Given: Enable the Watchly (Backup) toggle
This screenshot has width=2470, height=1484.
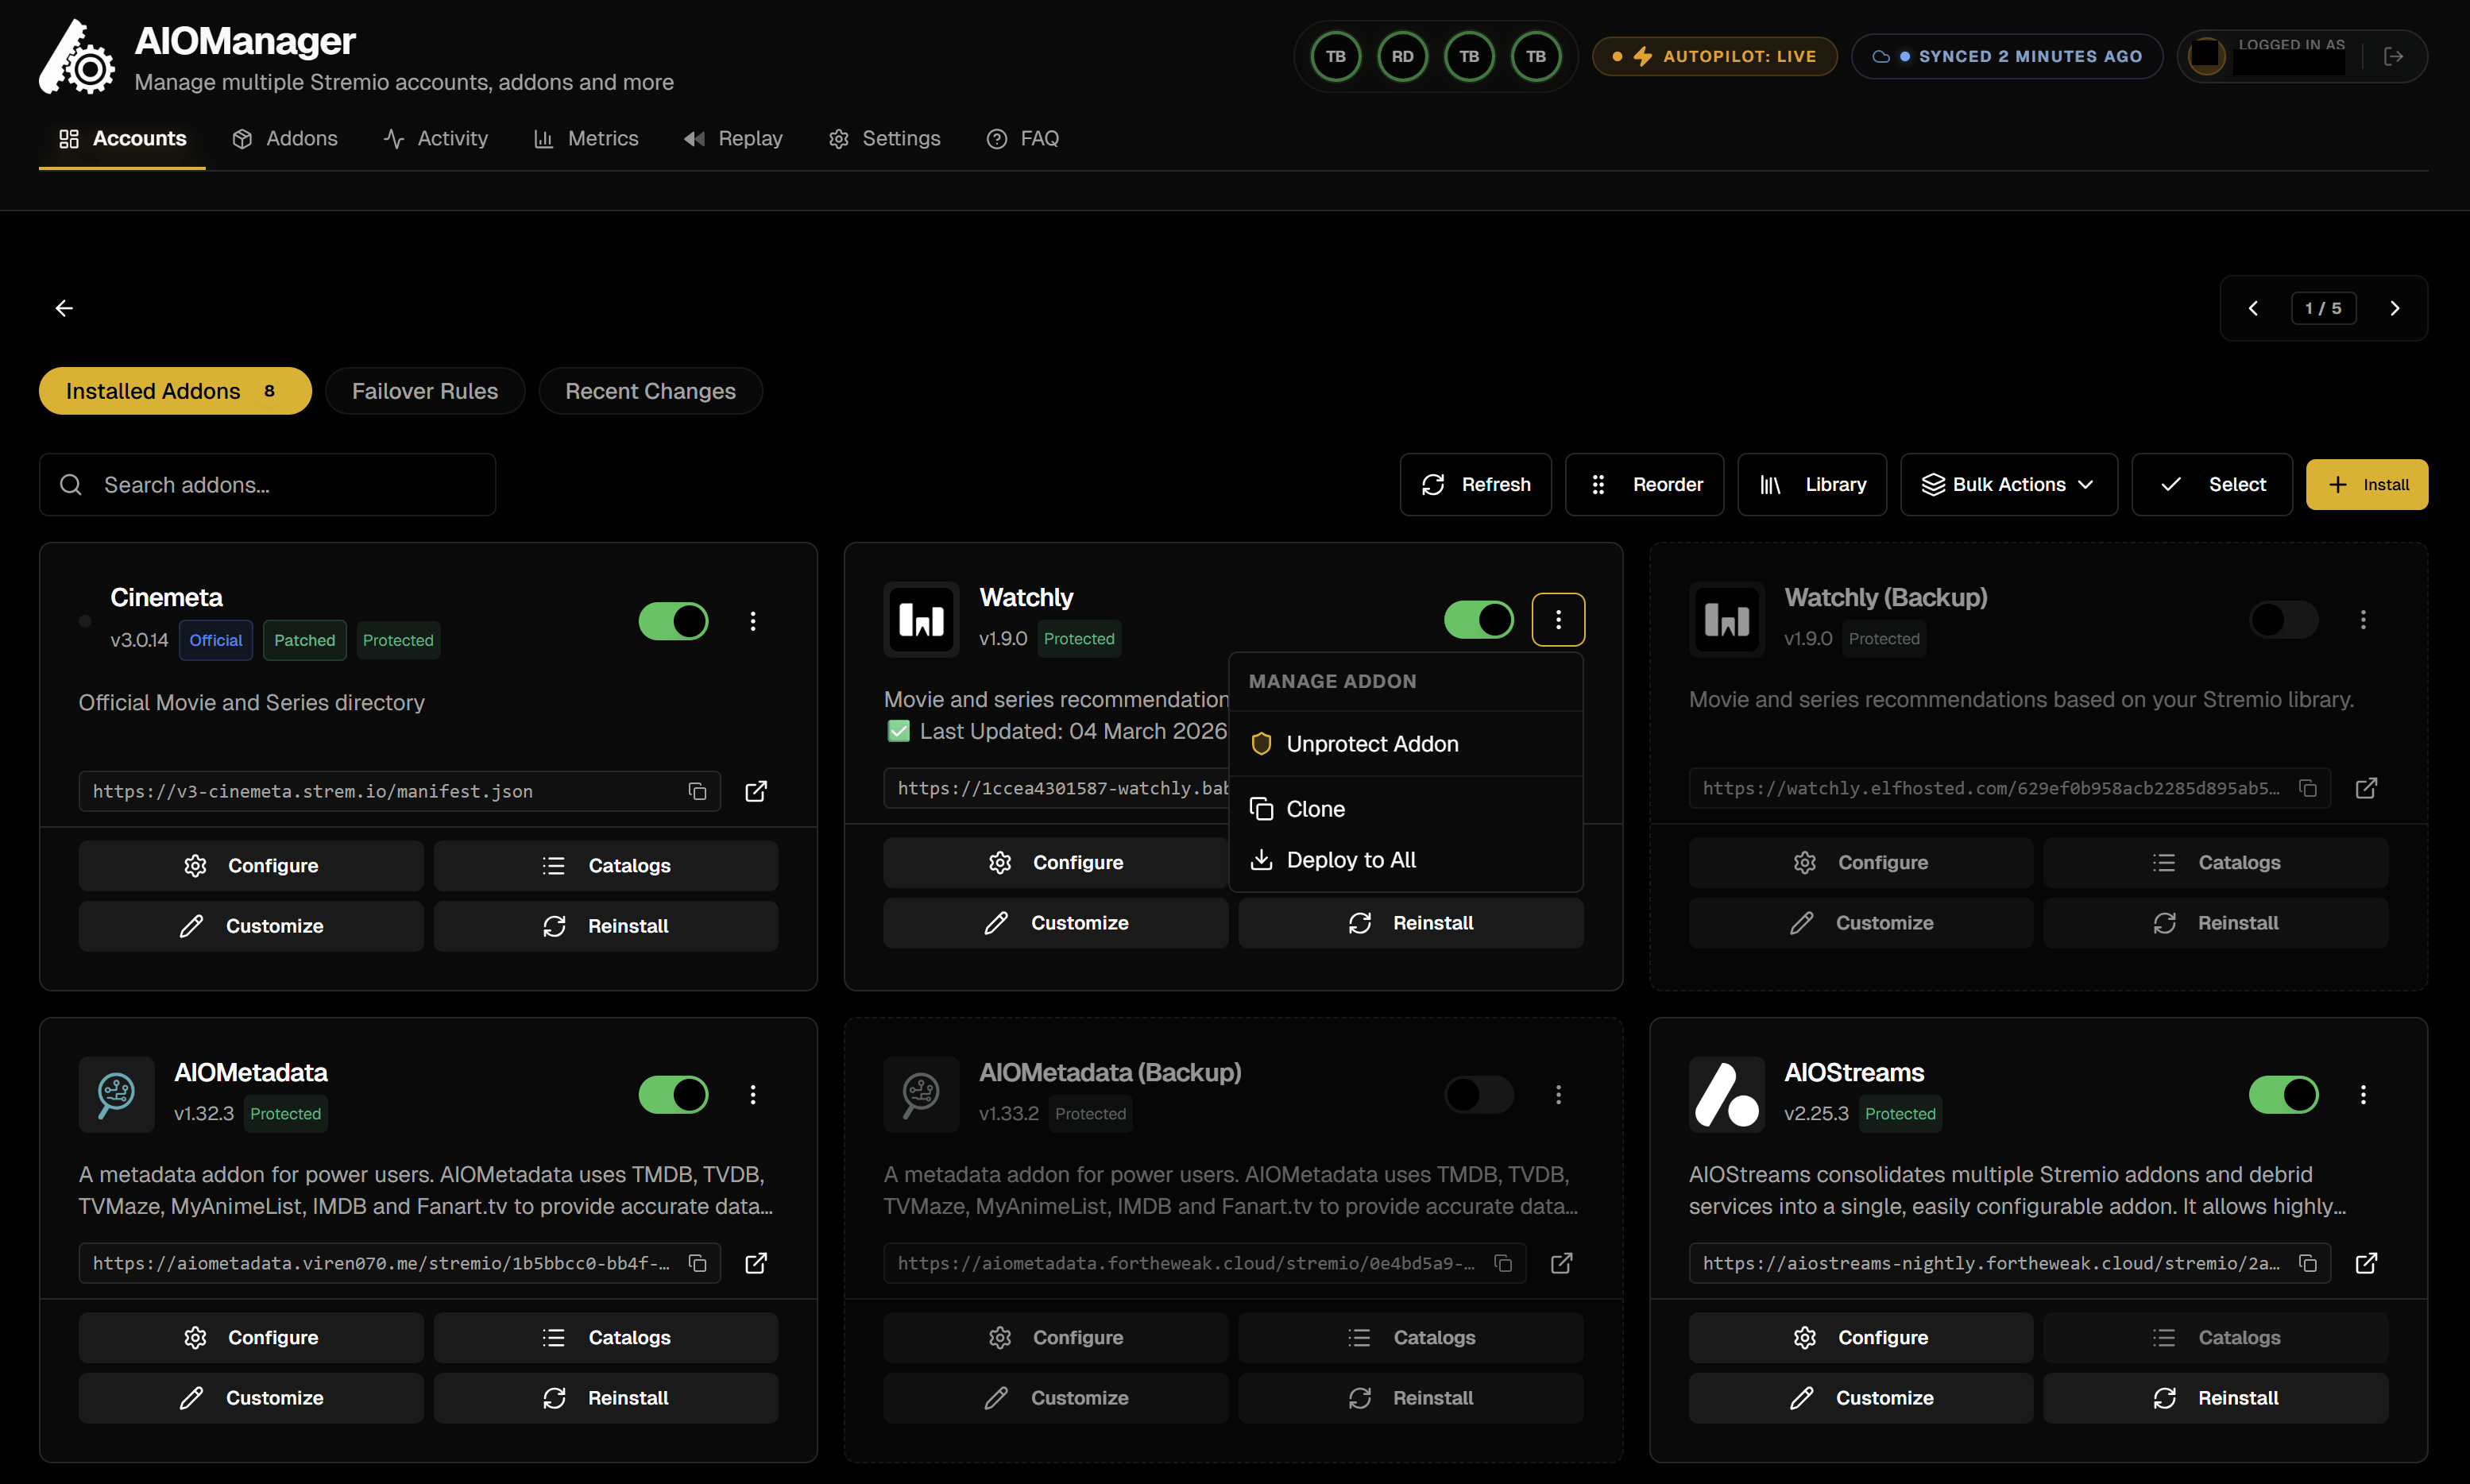Looking at the screenshot, I should pos(2283,619).
